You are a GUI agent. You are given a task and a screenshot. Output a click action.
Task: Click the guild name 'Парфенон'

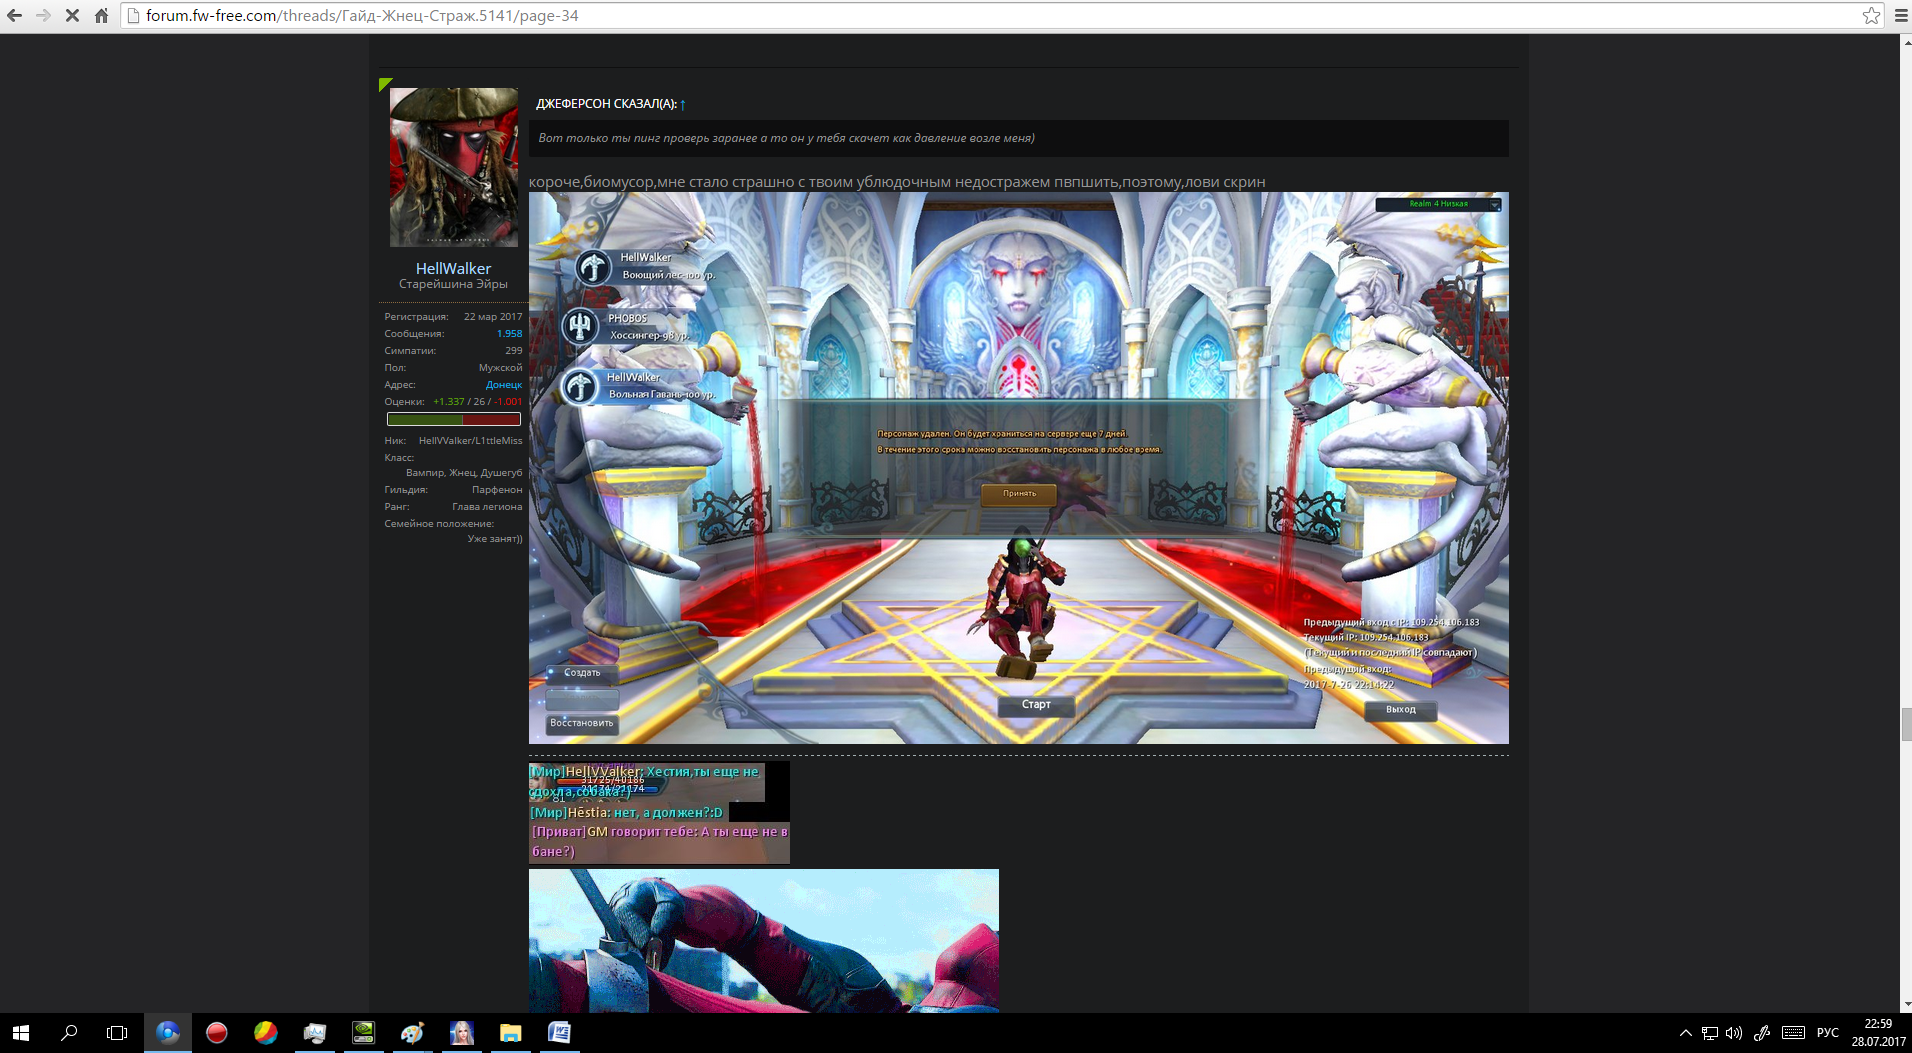click(497, 490)
